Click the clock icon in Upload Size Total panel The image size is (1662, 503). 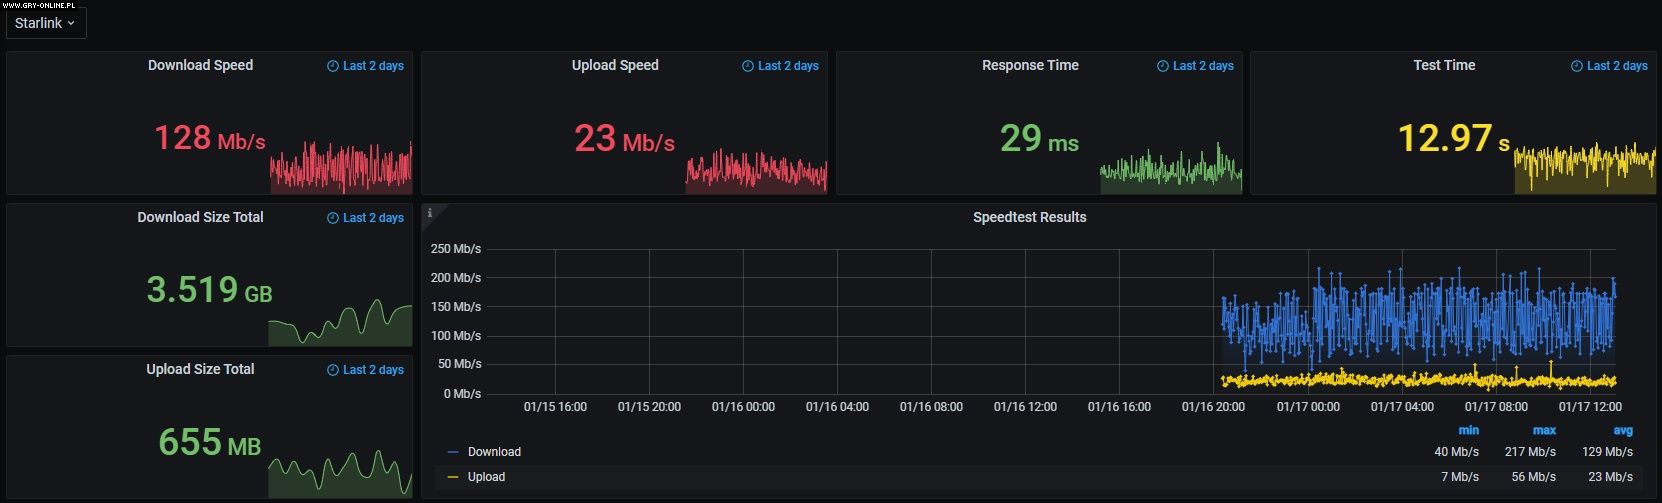click(333, 370)
